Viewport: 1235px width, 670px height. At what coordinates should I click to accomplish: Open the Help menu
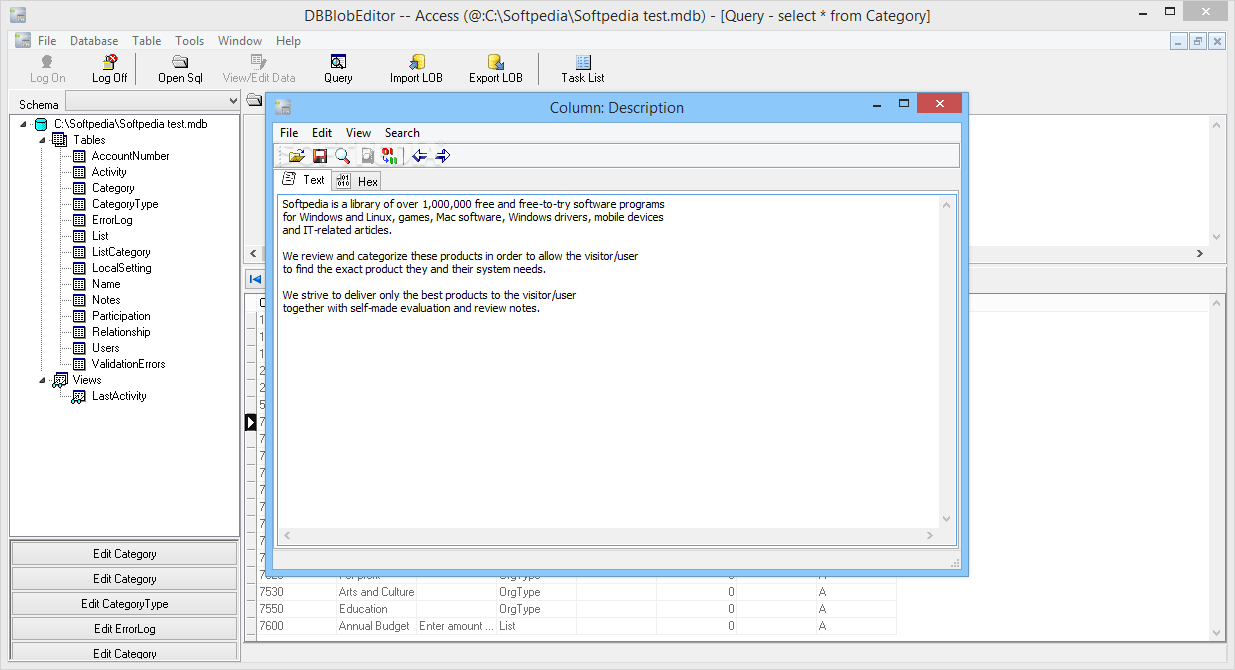(288, 41)
